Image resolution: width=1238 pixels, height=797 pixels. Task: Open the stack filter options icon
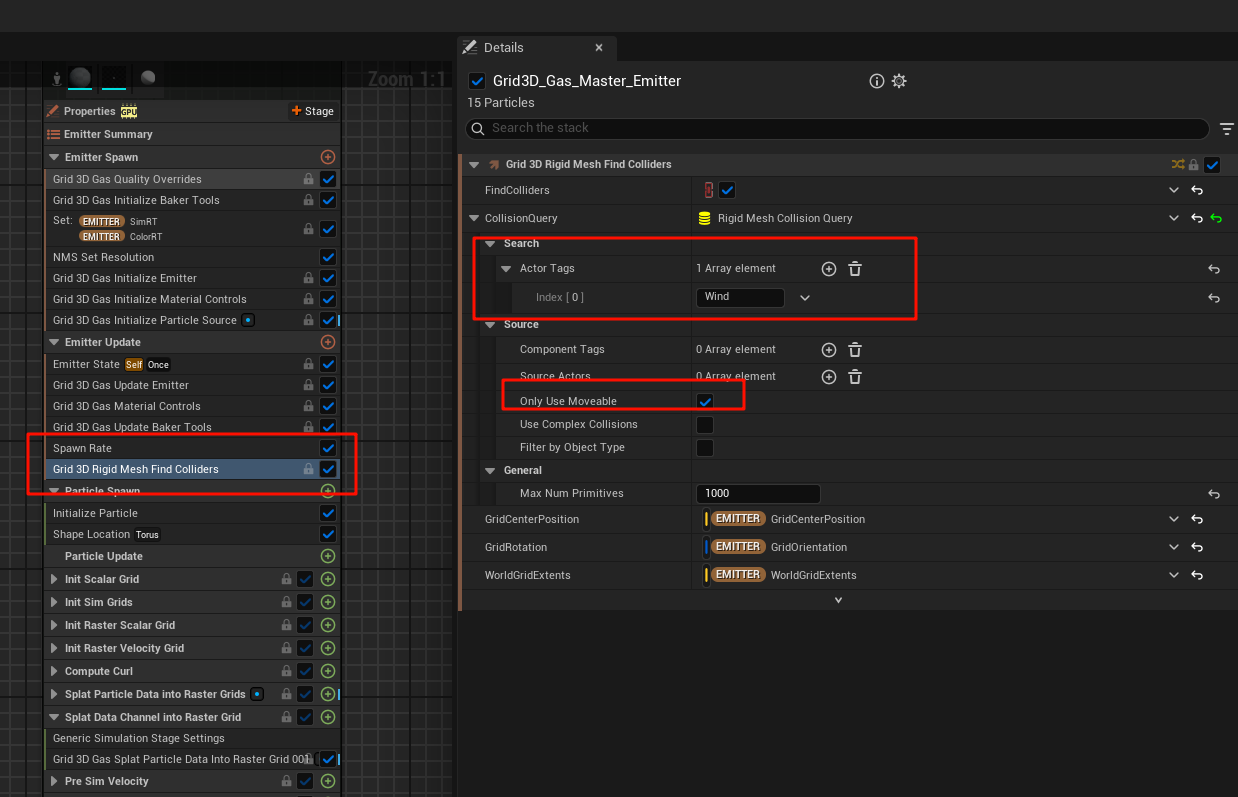(1227, 129)
